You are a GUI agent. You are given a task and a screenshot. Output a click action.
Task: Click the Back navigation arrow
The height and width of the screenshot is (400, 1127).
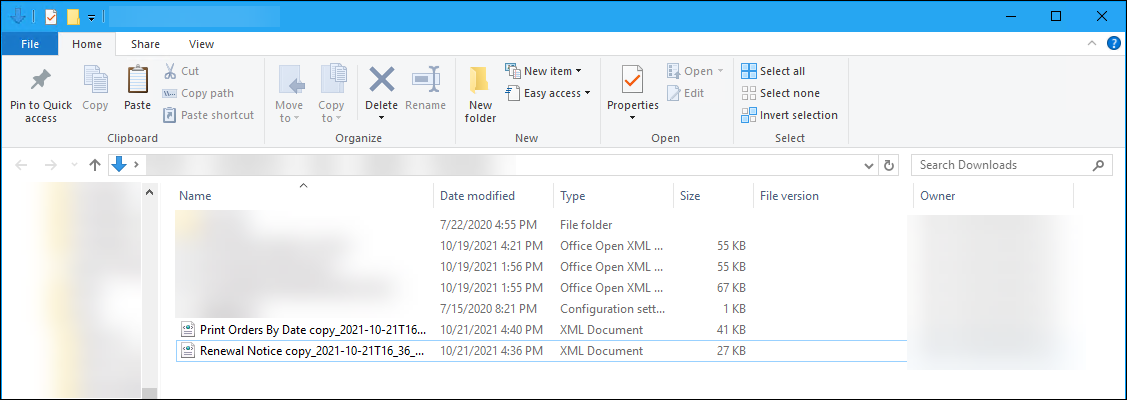tap(22, 165)
